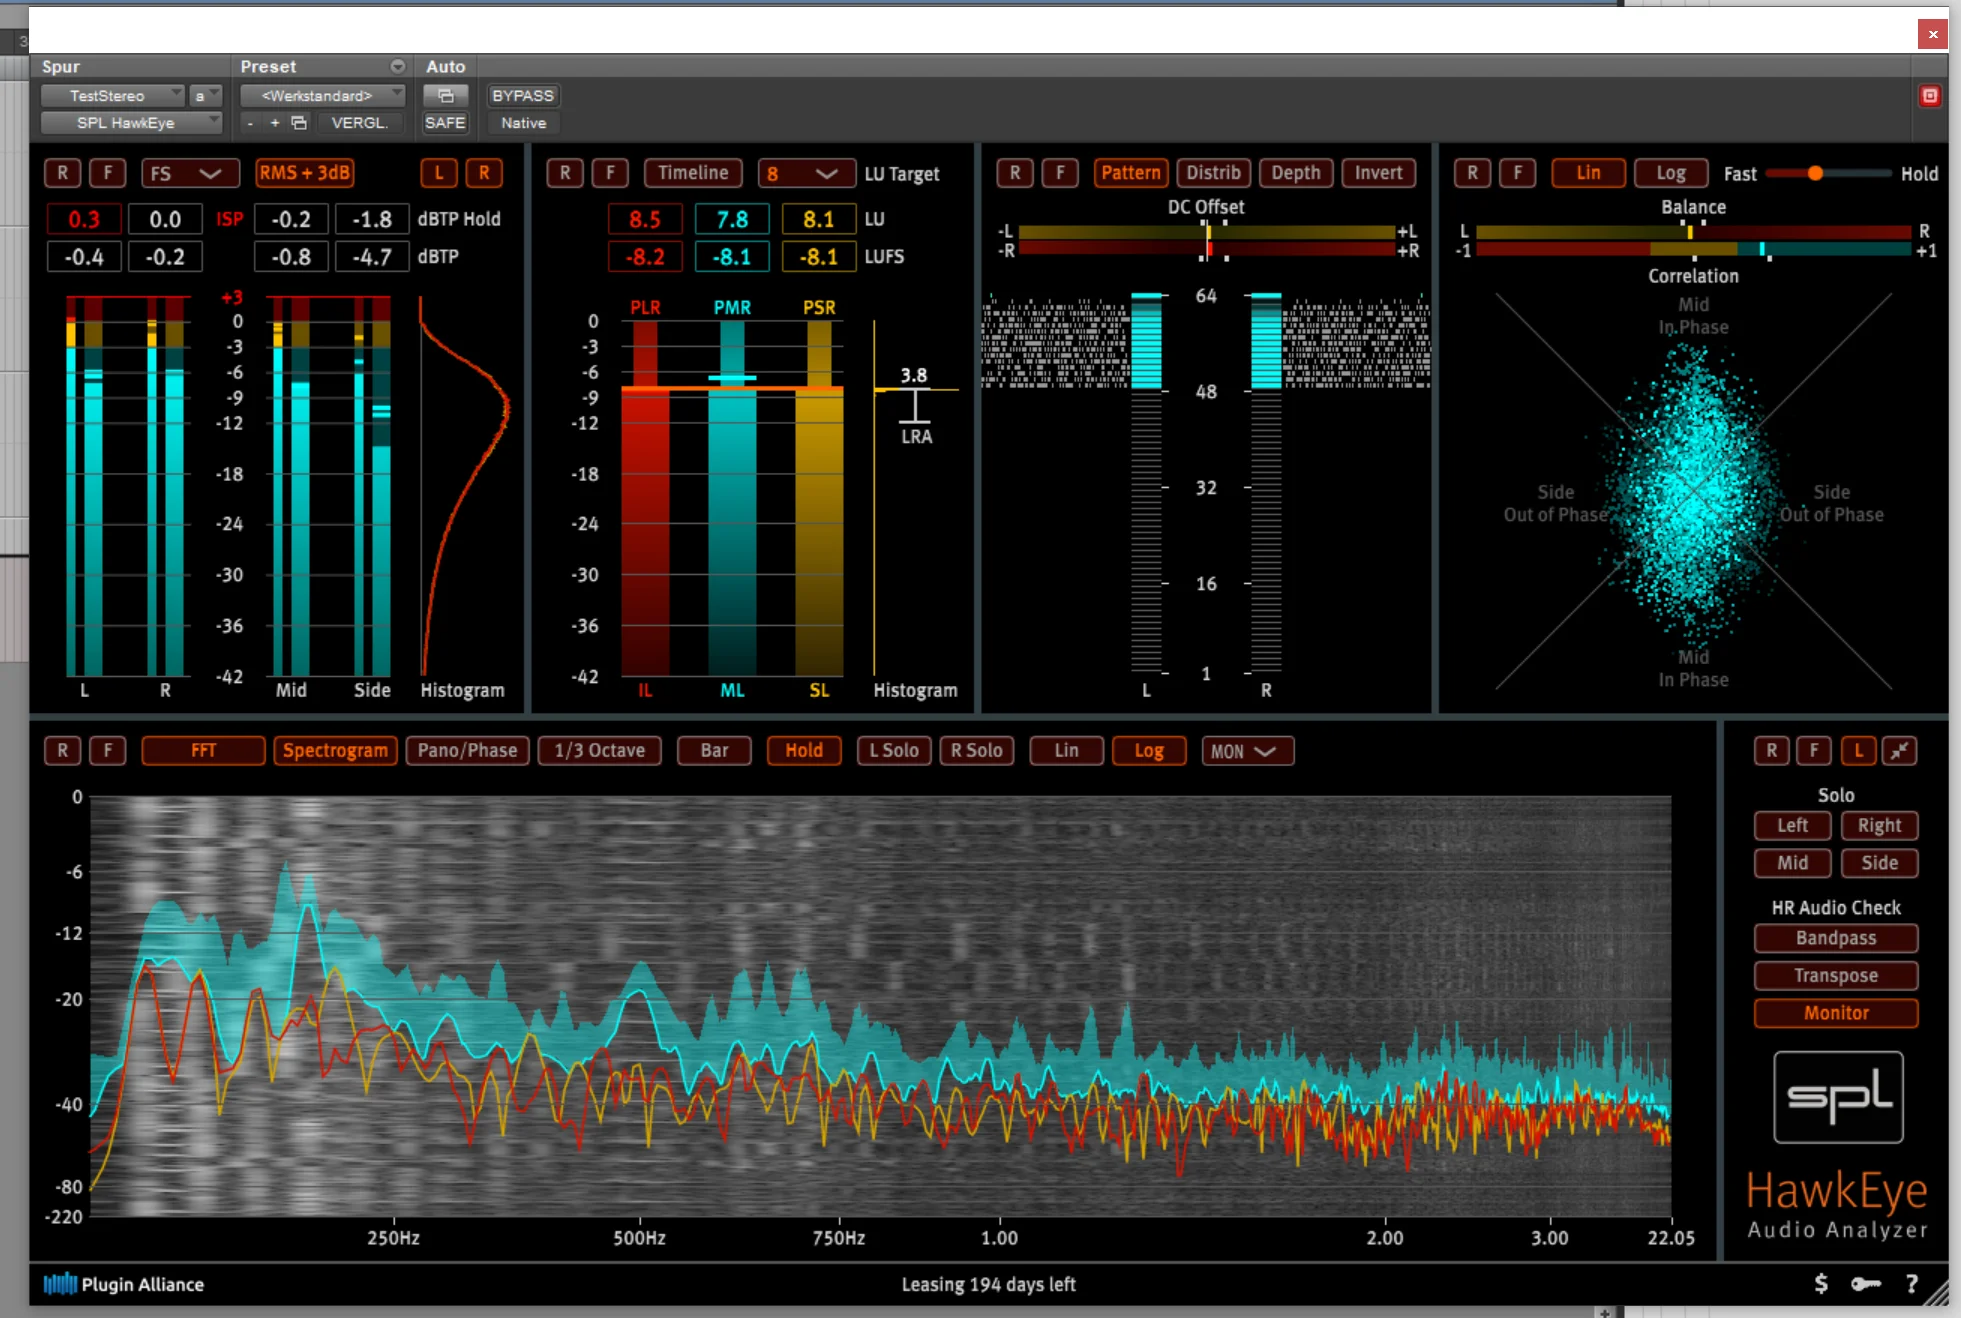
Task: Click the F button in loudness panel
Action: [610, 173]
